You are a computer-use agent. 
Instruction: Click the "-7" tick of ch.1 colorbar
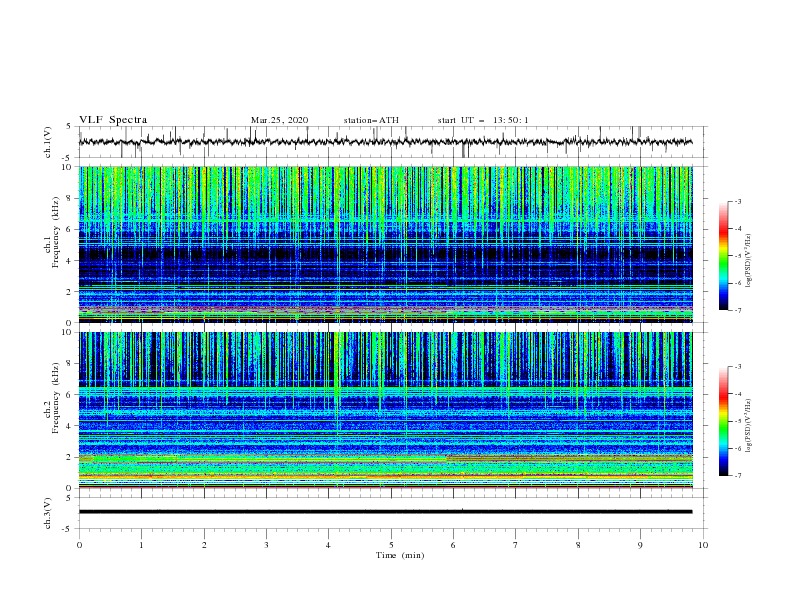[x=737, y=310]
